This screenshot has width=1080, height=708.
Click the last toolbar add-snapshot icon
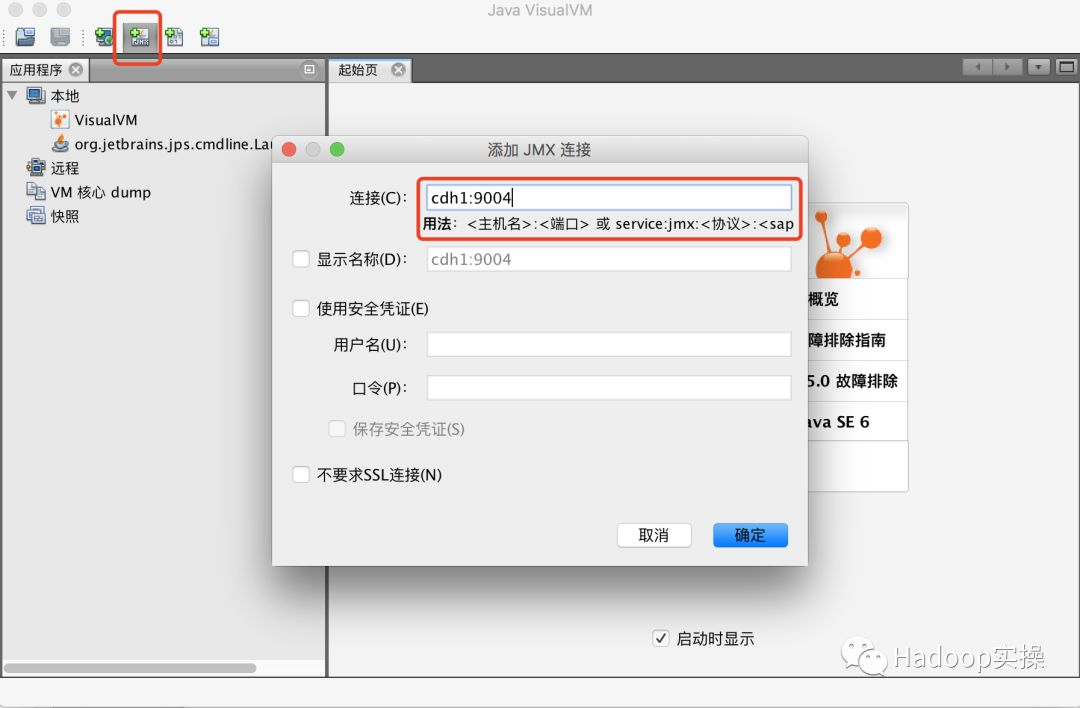[x=209, y=37]
